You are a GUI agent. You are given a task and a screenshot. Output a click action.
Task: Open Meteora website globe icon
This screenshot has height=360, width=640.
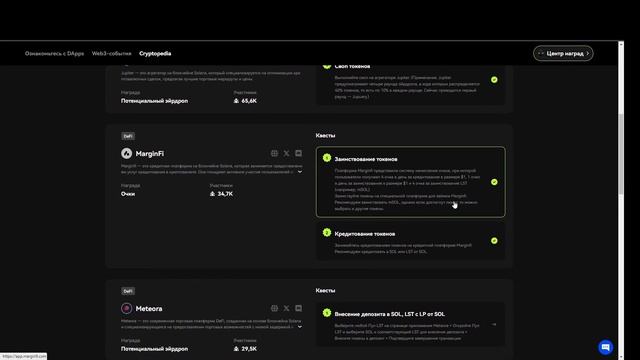pos(274,308)
